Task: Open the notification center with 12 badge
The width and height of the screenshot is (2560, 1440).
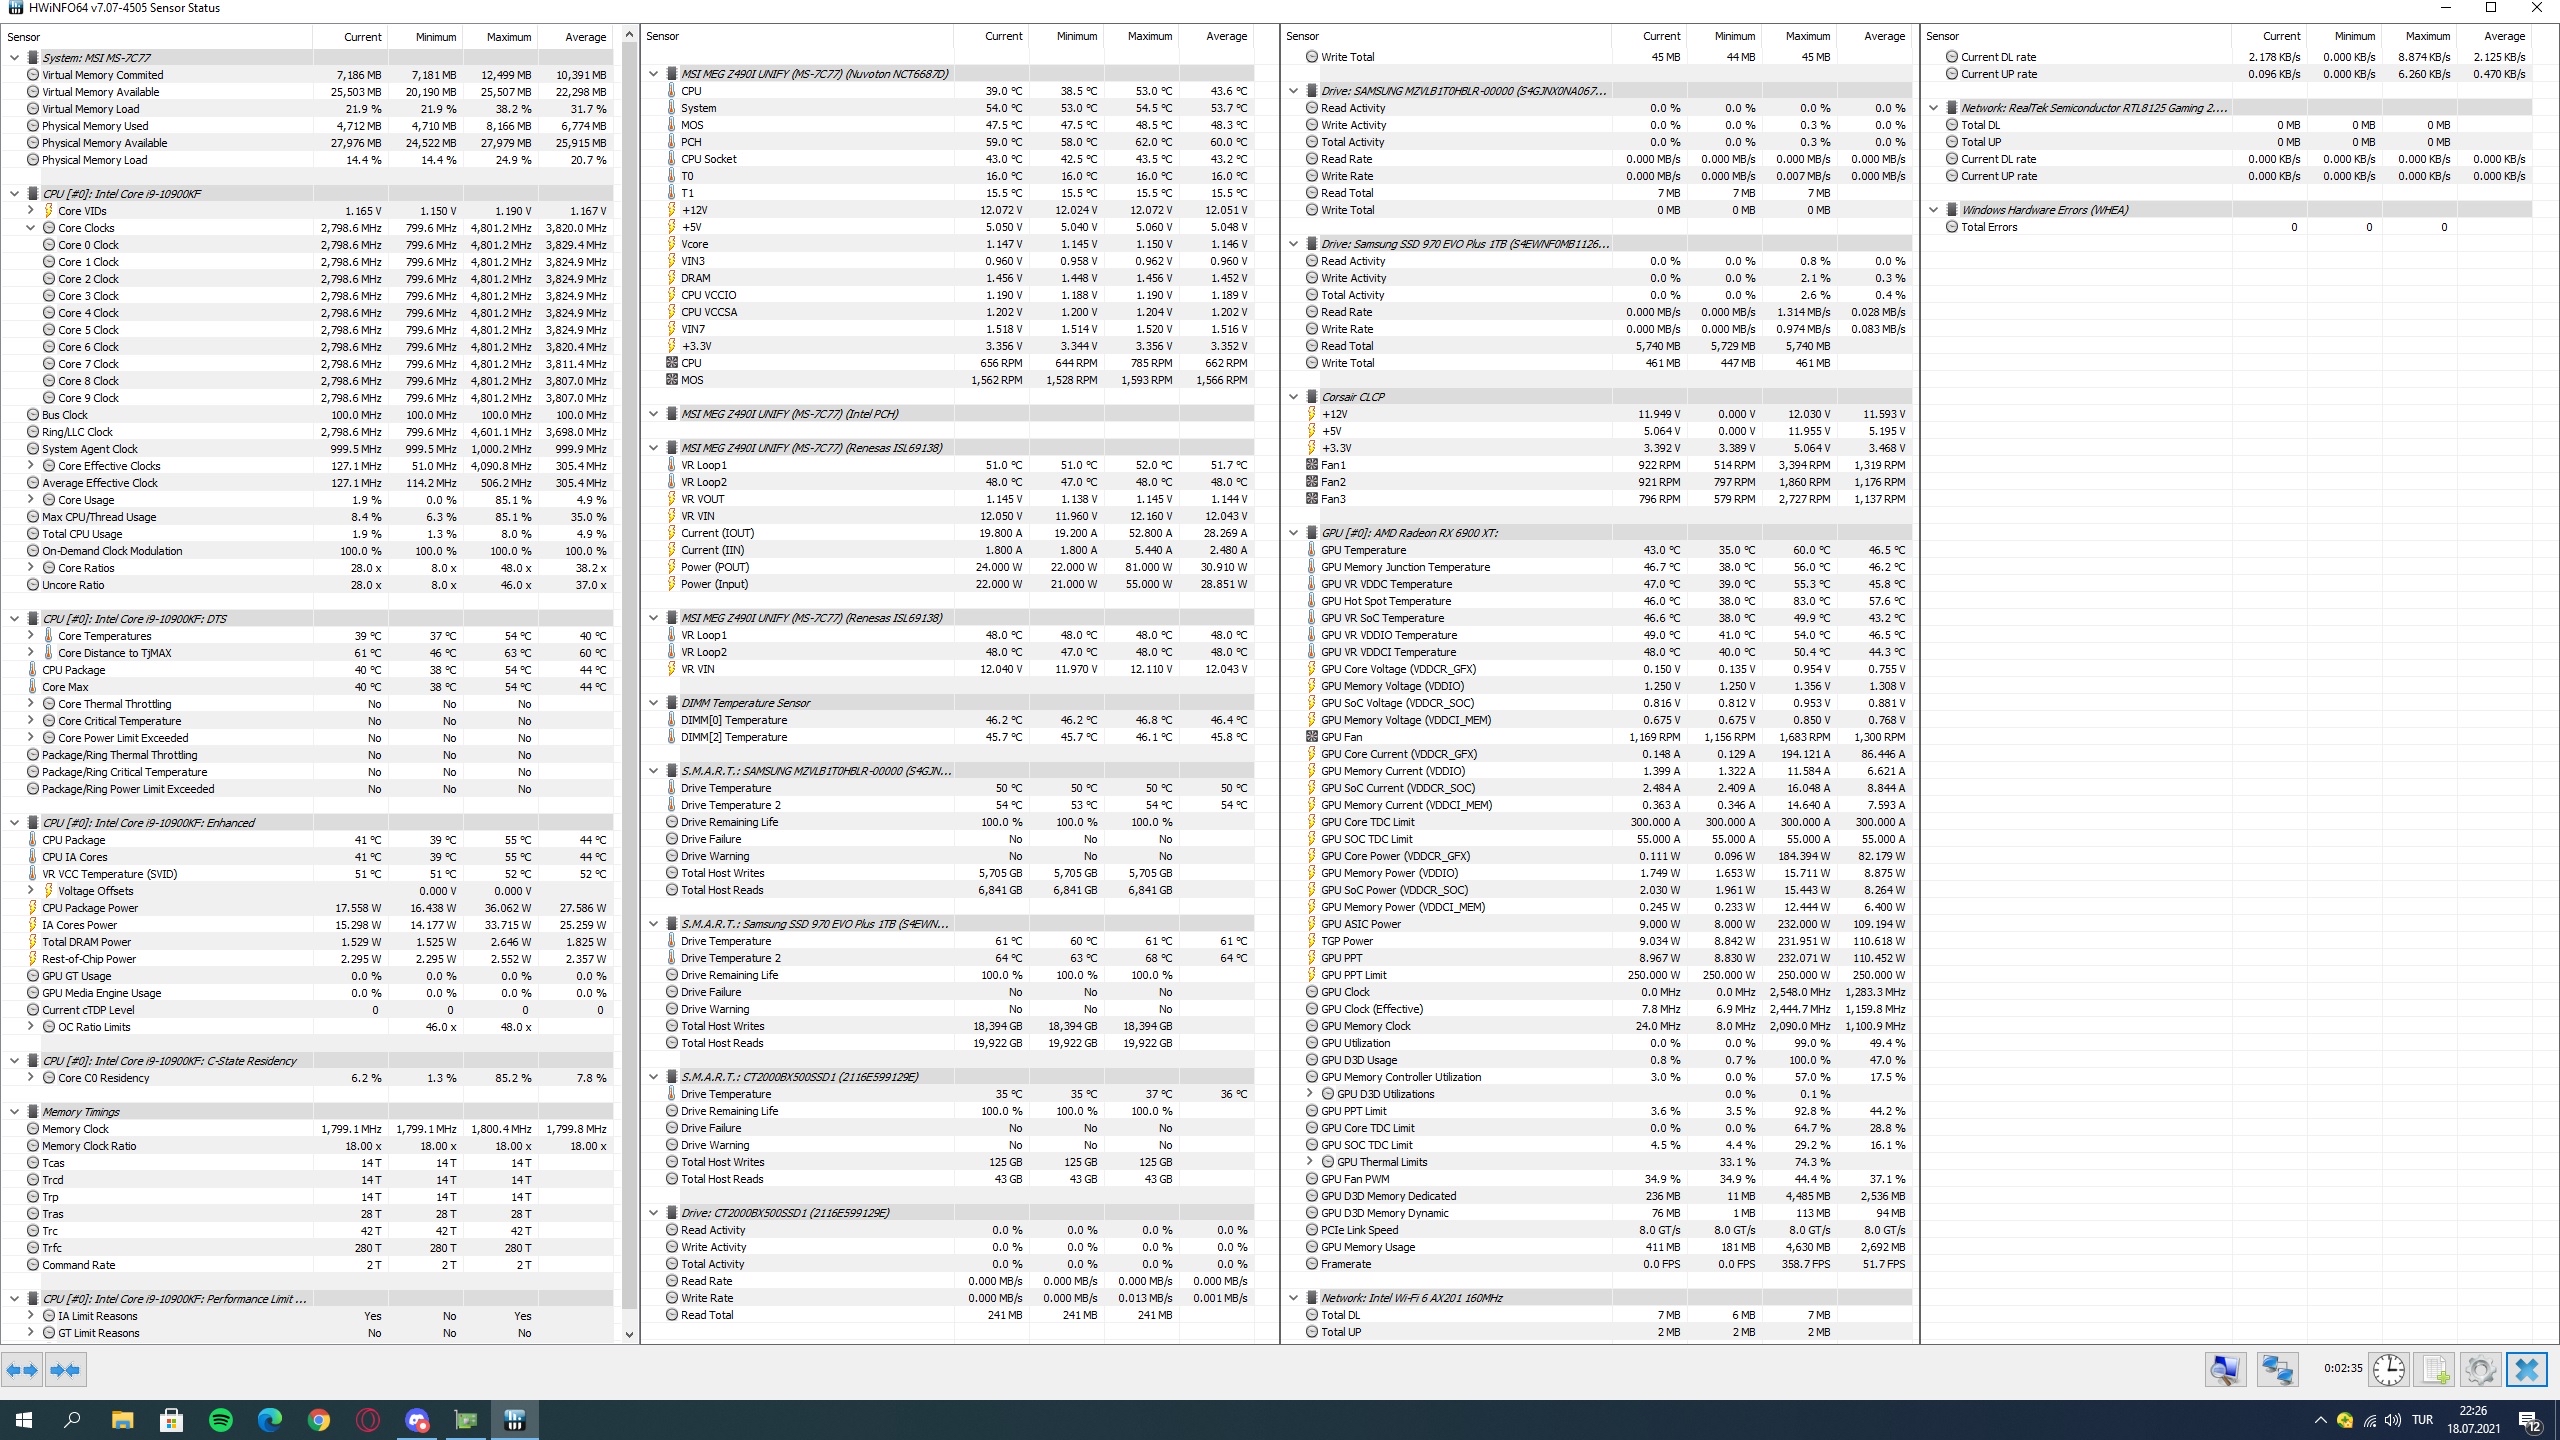Action: (2529, 1420)
